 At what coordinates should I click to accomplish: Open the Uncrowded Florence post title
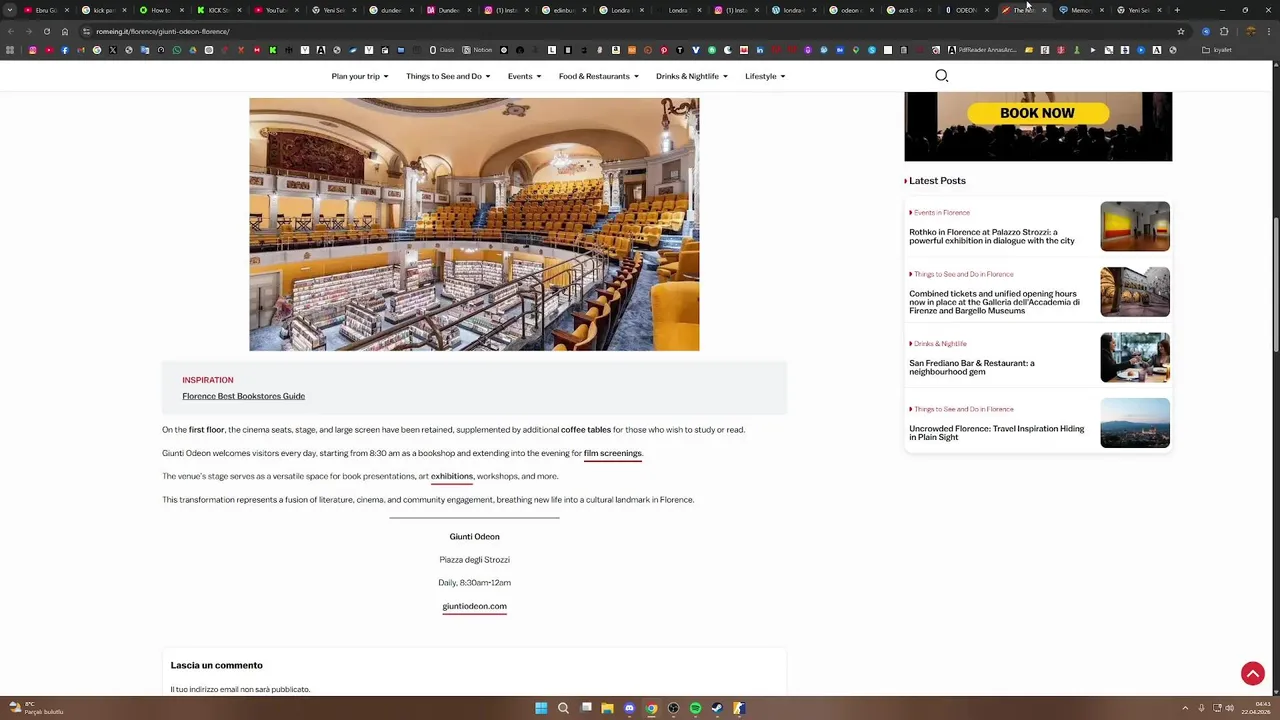(997, 433)
